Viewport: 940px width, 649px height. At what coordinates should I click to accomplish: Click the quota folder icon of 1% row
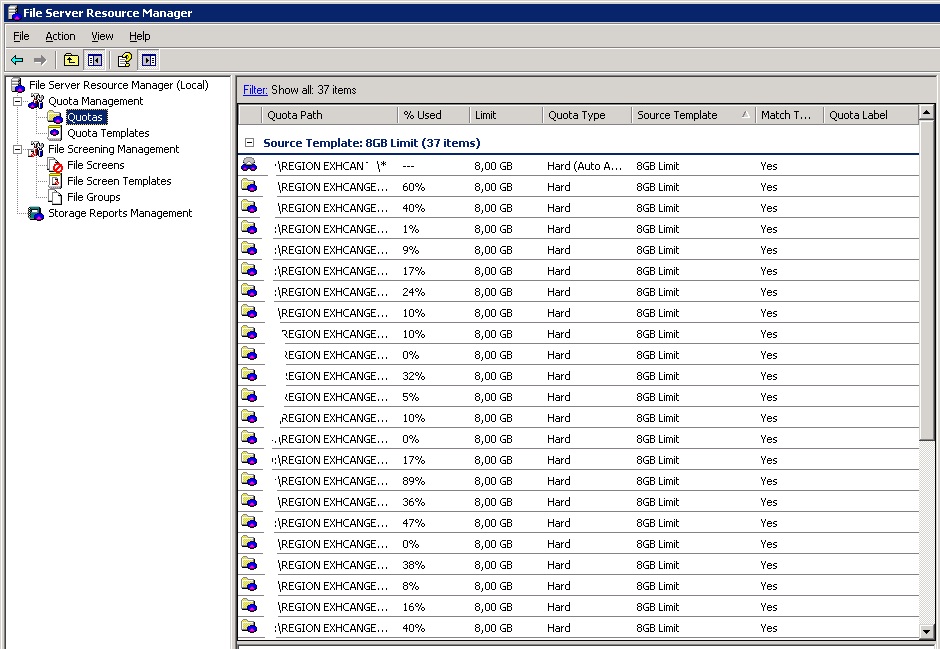coord(249,228)
